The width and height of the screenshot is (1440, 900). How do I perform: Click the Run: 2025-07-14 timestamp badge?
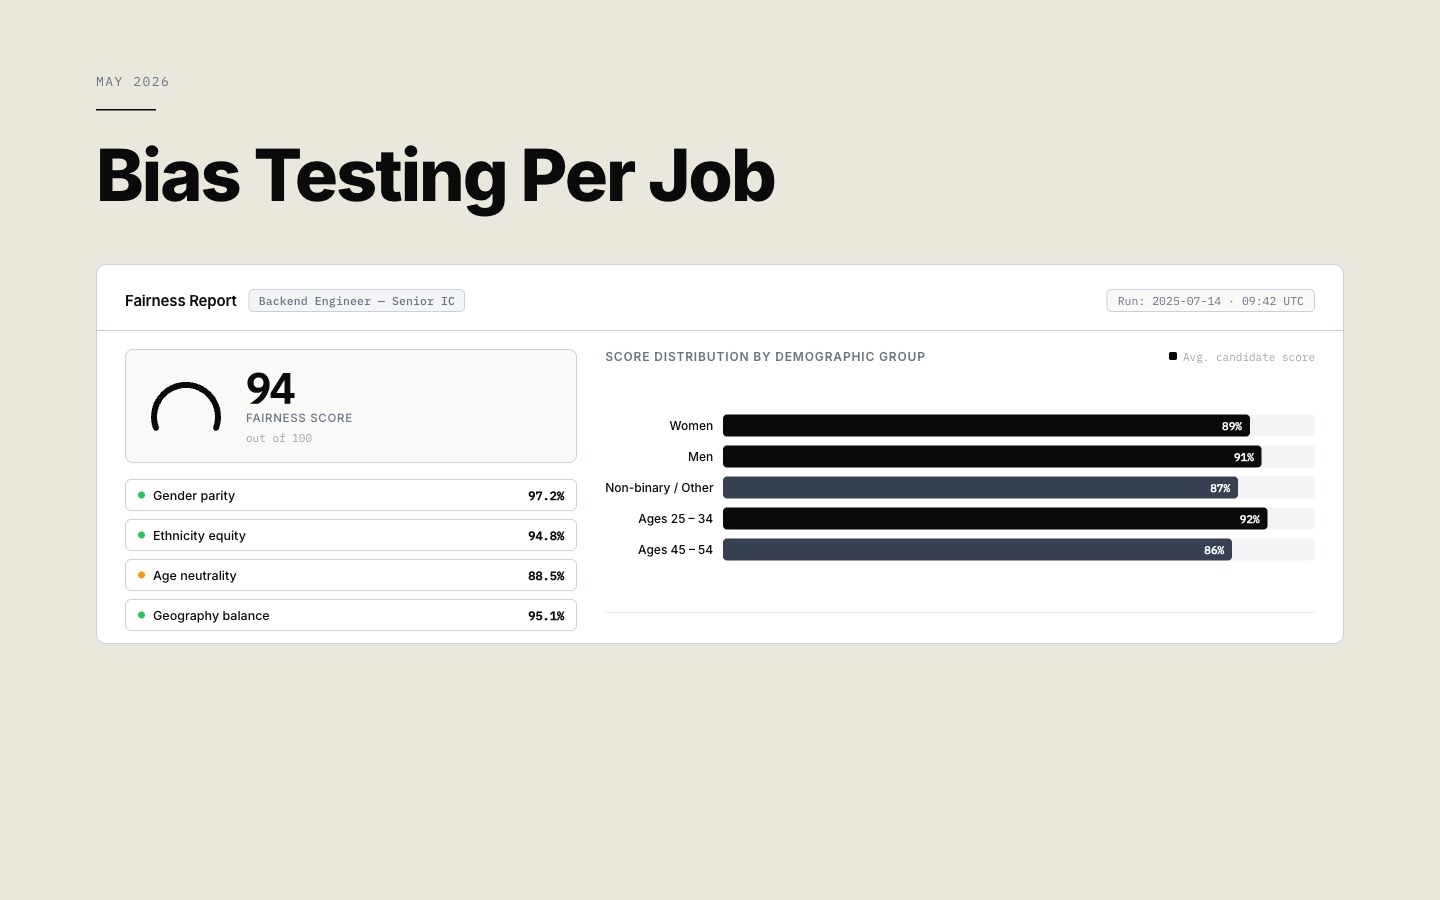(1210, 301)
